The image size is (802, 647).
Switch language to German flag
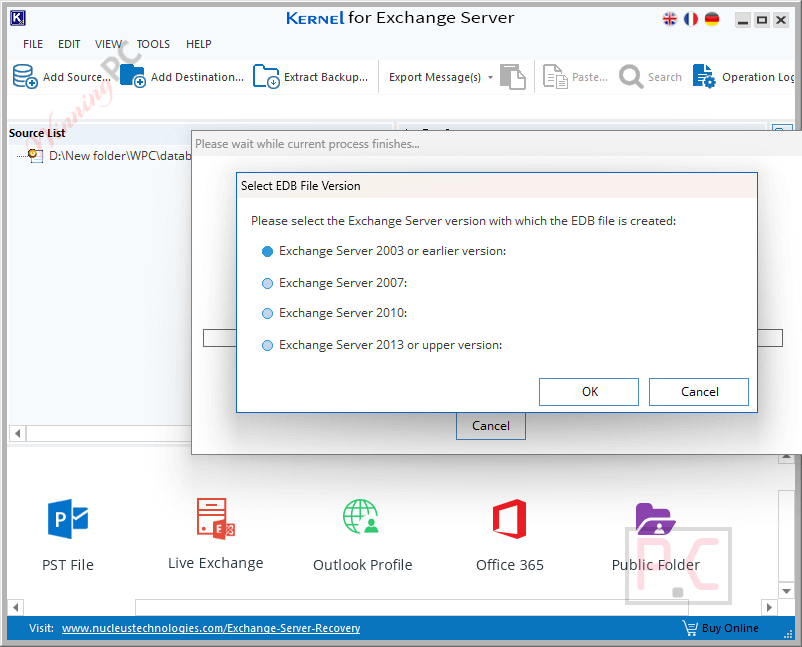point(711,19)
